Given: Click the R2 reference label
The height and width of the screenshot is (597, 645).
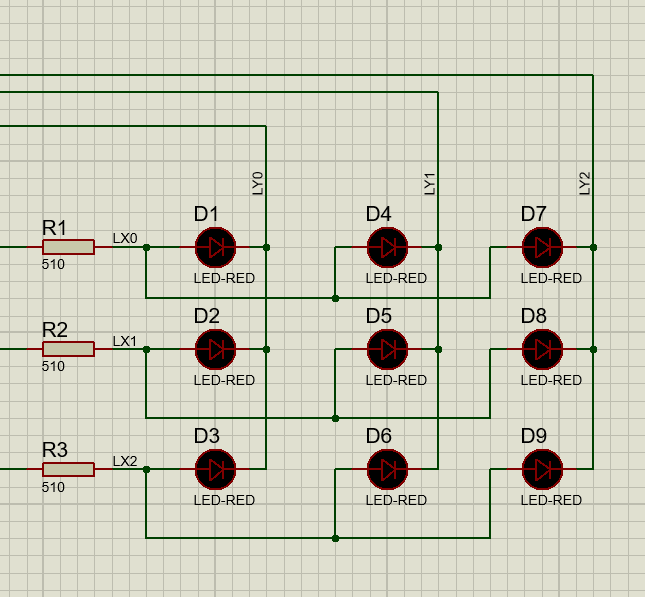Looking at the screenshot, I should click(x=55, y=330).
